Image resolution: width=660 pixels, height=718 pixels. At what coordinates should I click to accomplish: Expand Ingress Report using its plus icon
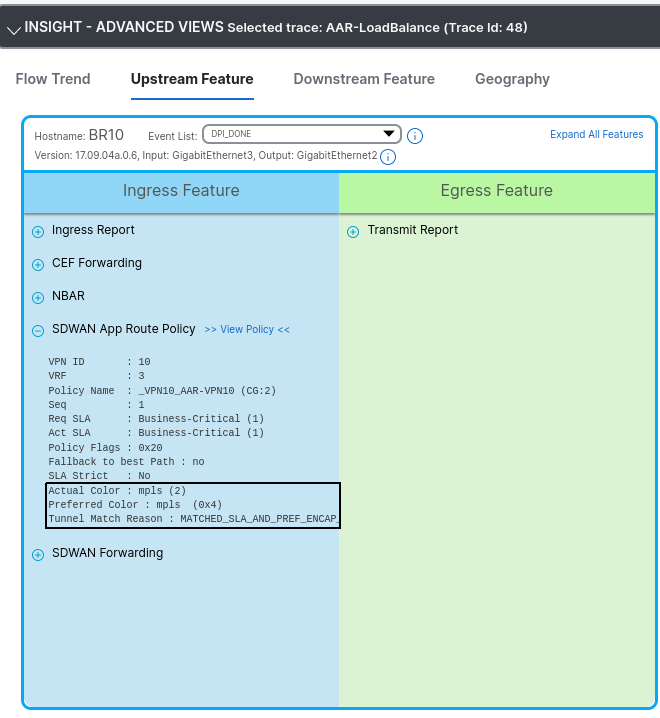click(x=38, y=231)
